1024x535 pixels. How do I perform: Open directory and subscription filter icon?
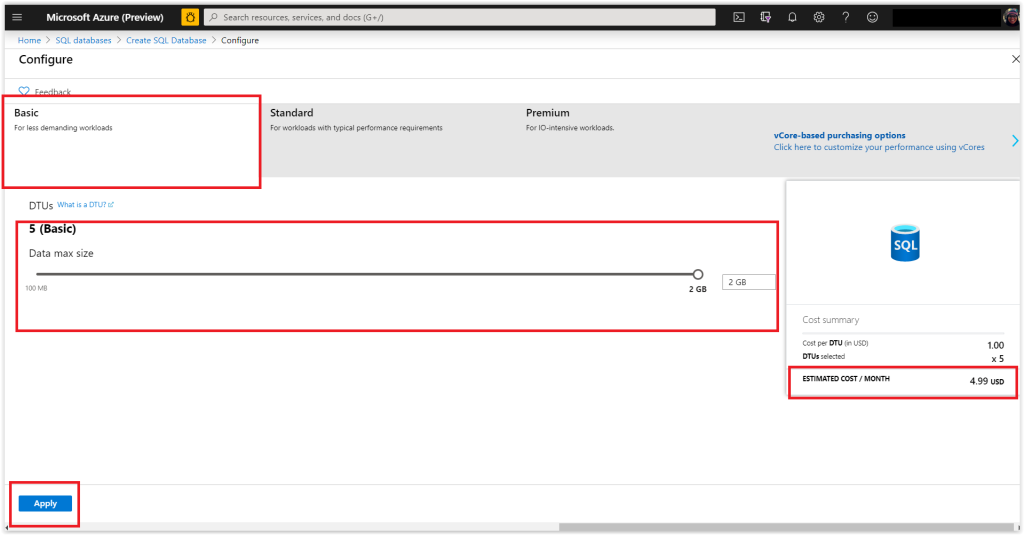click(765, 18)
